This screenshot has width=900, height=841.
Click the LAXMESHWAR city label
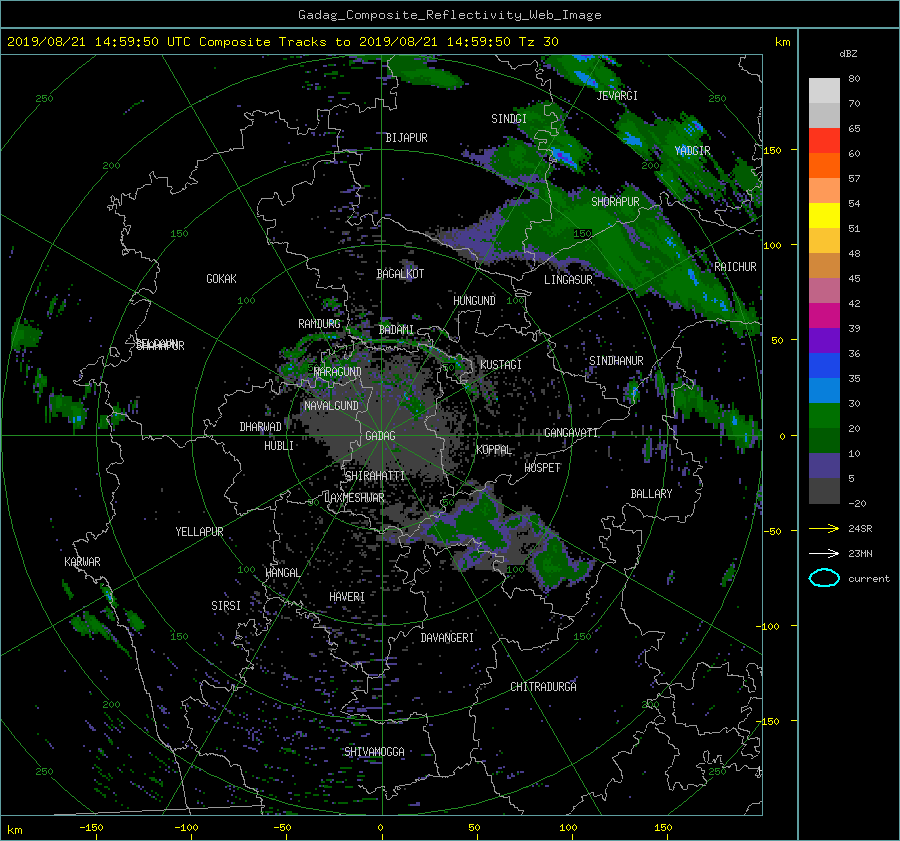click(x=355, y=498)
